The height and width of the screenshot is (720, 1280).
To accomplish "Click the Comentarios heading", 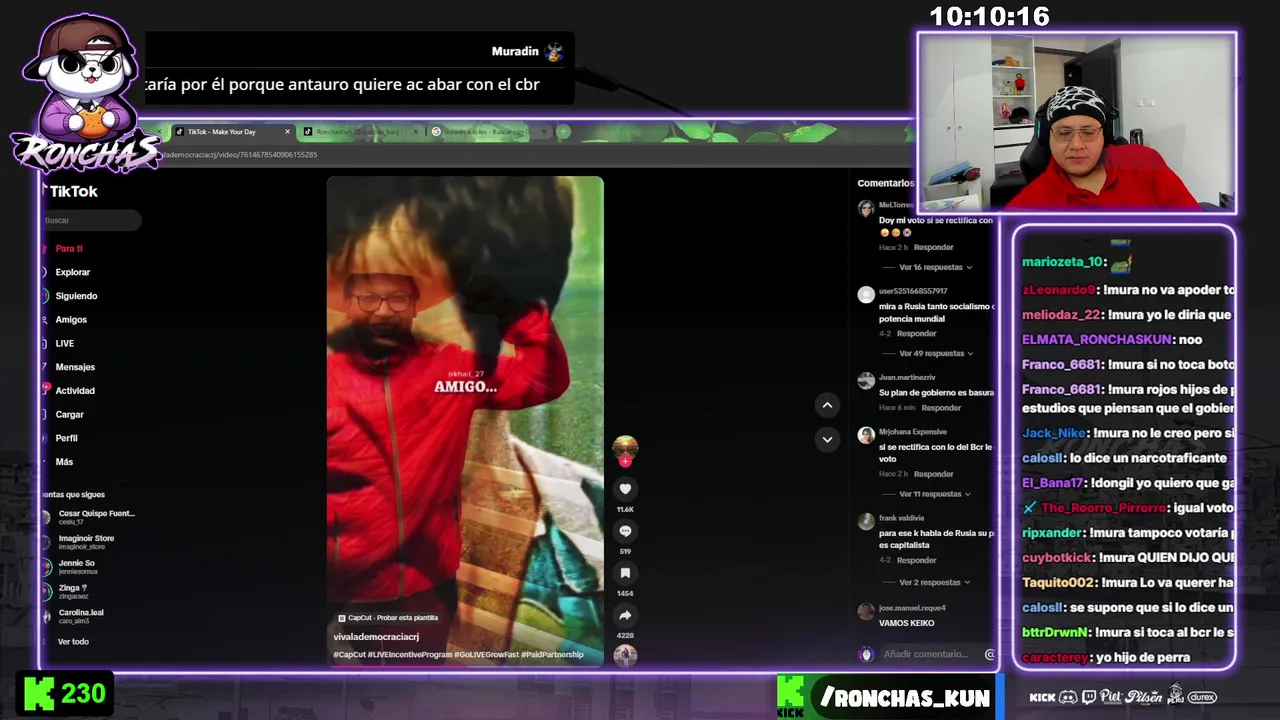I will pos(885,183).
